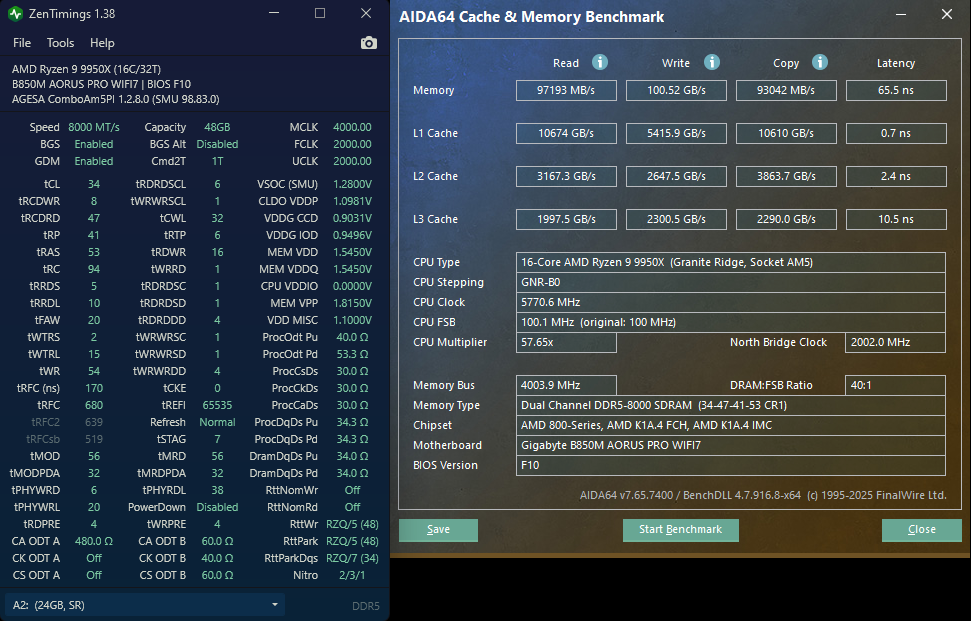Click the Memory Type field DDR5-8000 SDRAM
Image resolution: width=971 pixels, height=621 pixels.
click(x=731, y=405)
